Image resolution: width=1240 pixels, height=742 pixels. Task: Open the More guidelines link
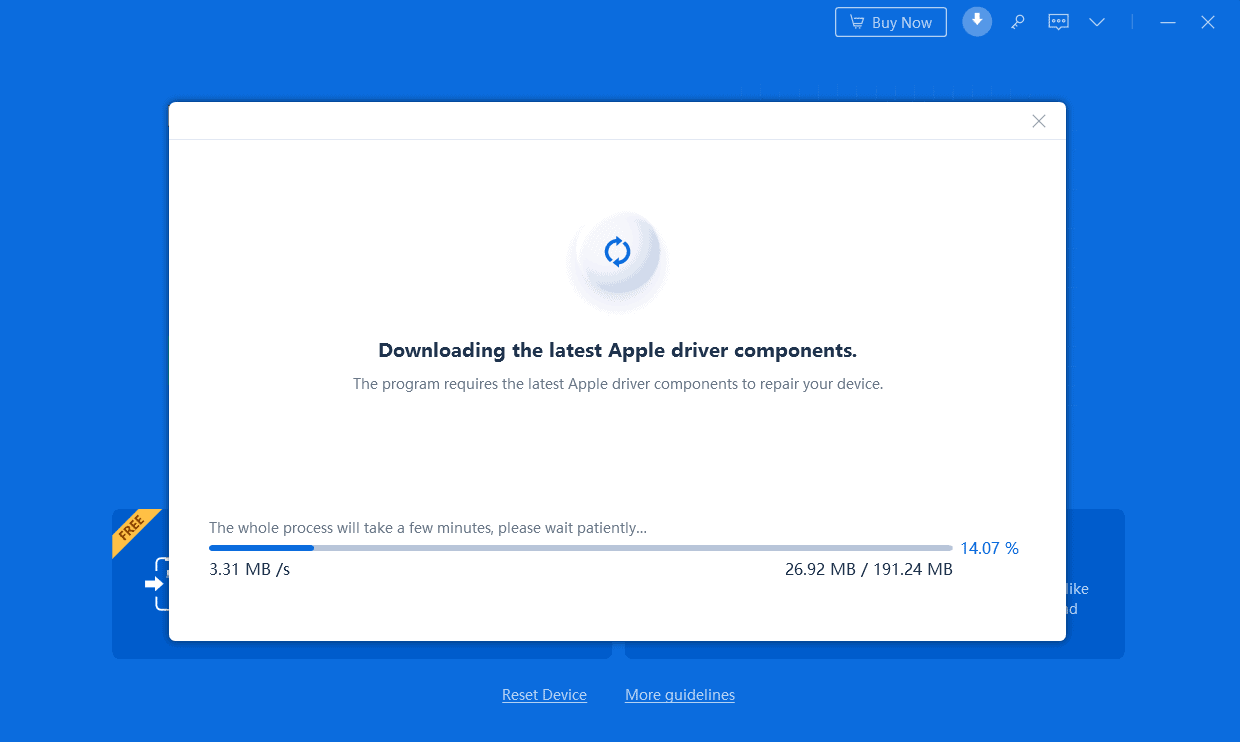(x=680, y=695)
